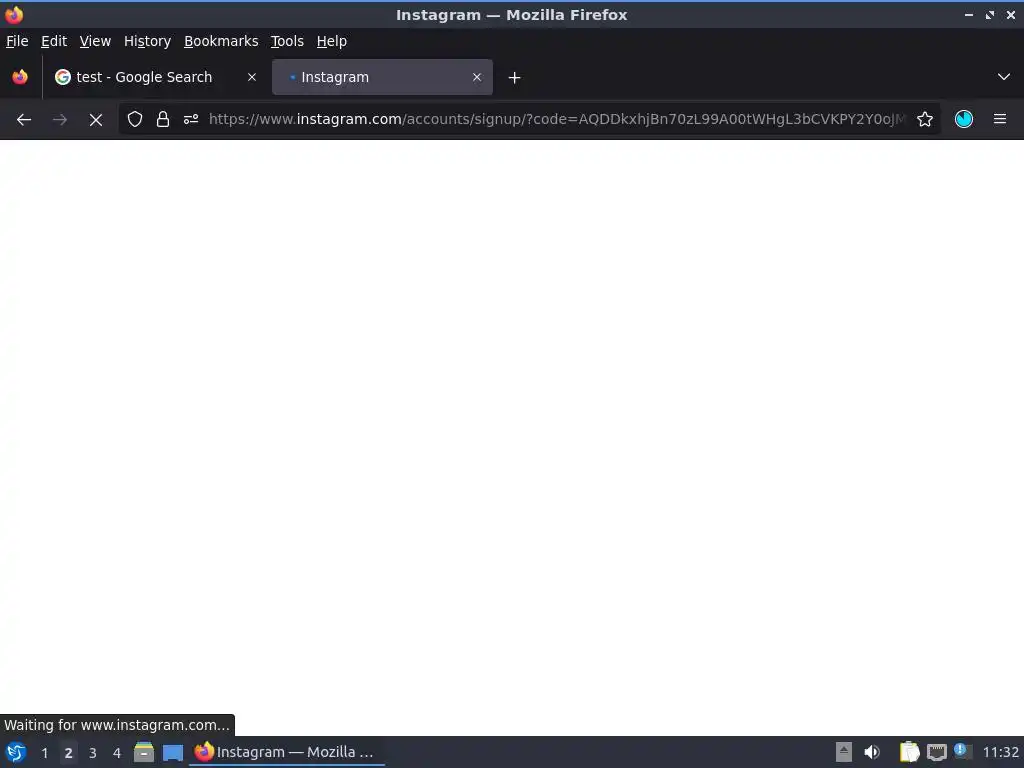This screenshot has height=768, width=1024.
Task: Open tracking protection shield icon
Action: 135,120
